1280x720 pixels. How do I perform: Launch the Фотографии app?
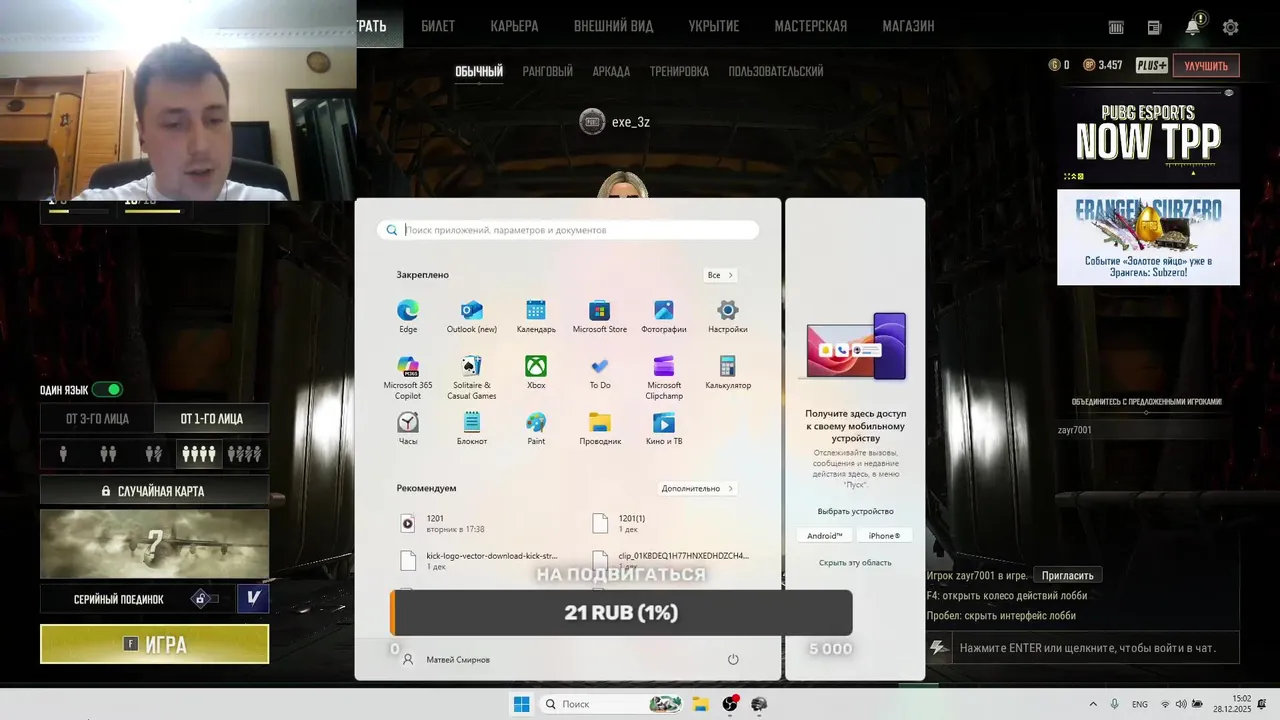[664, 317]
